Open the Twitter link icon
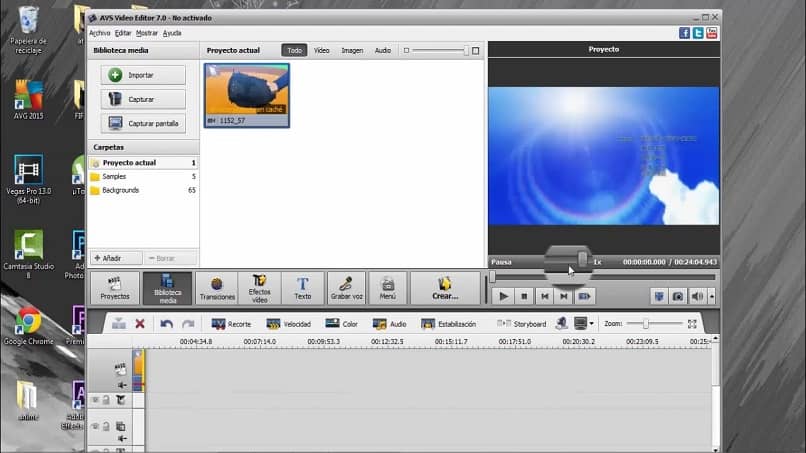Screen dimensions: 806x453 point(698,33)
